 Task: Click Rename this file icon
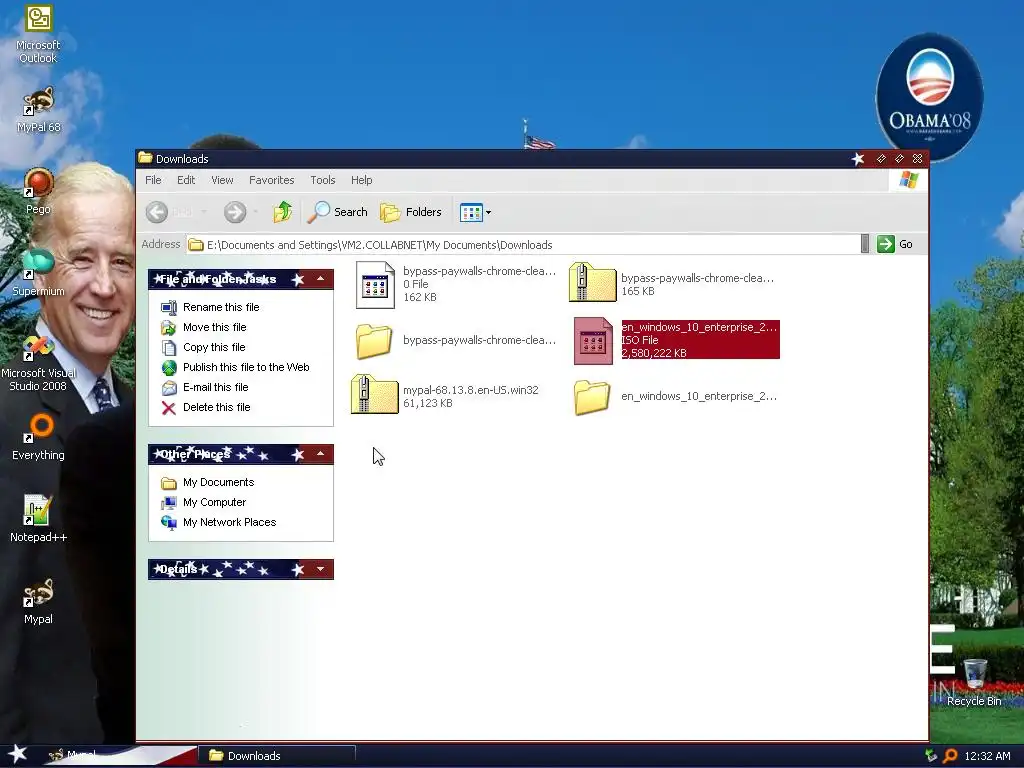click(x=168, y=307)
